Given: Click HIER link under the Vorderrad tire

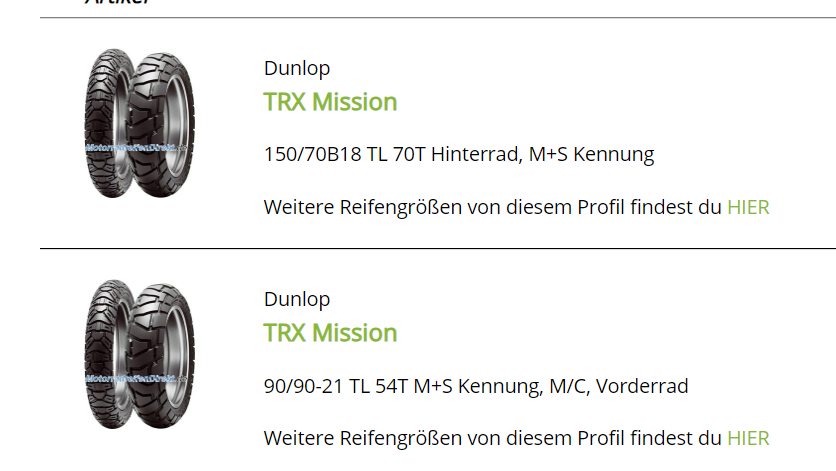Looking at the screenshot, I should click(748, 438).
